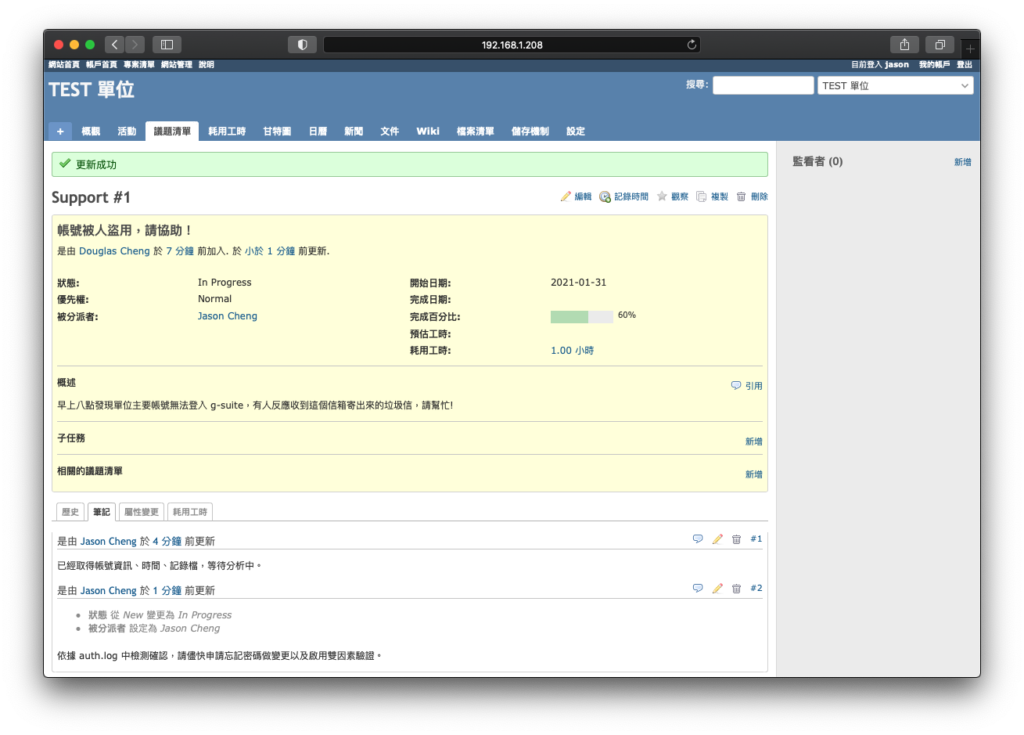The height and width of the screenshot is (735, 1024).
Task: Click the edit pencil icon on note #1
Action: click(718, 539)
